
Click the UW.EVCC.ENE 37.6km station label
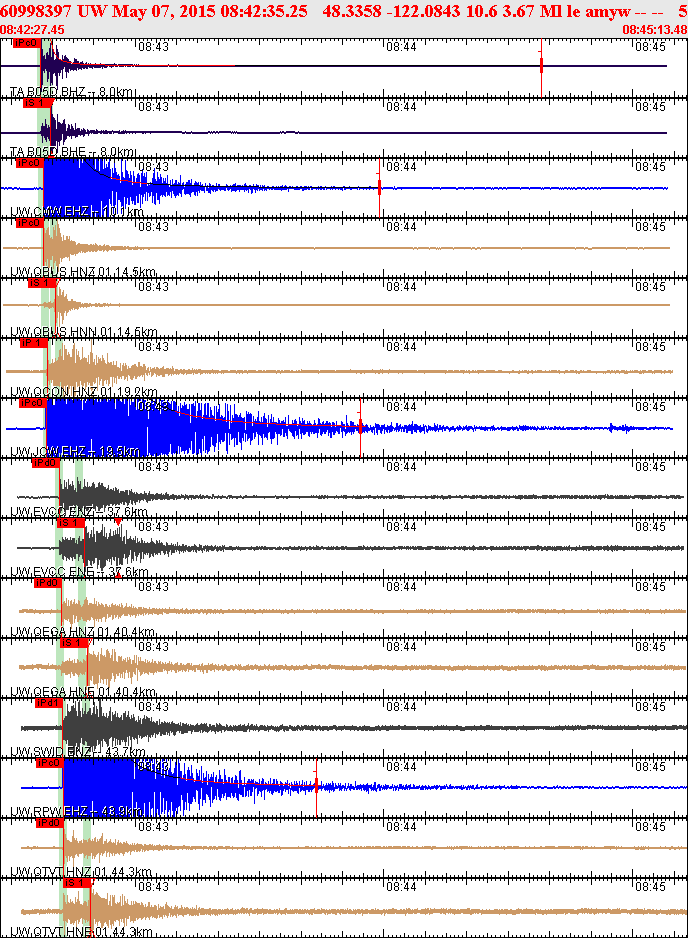(x=79, y=572)
